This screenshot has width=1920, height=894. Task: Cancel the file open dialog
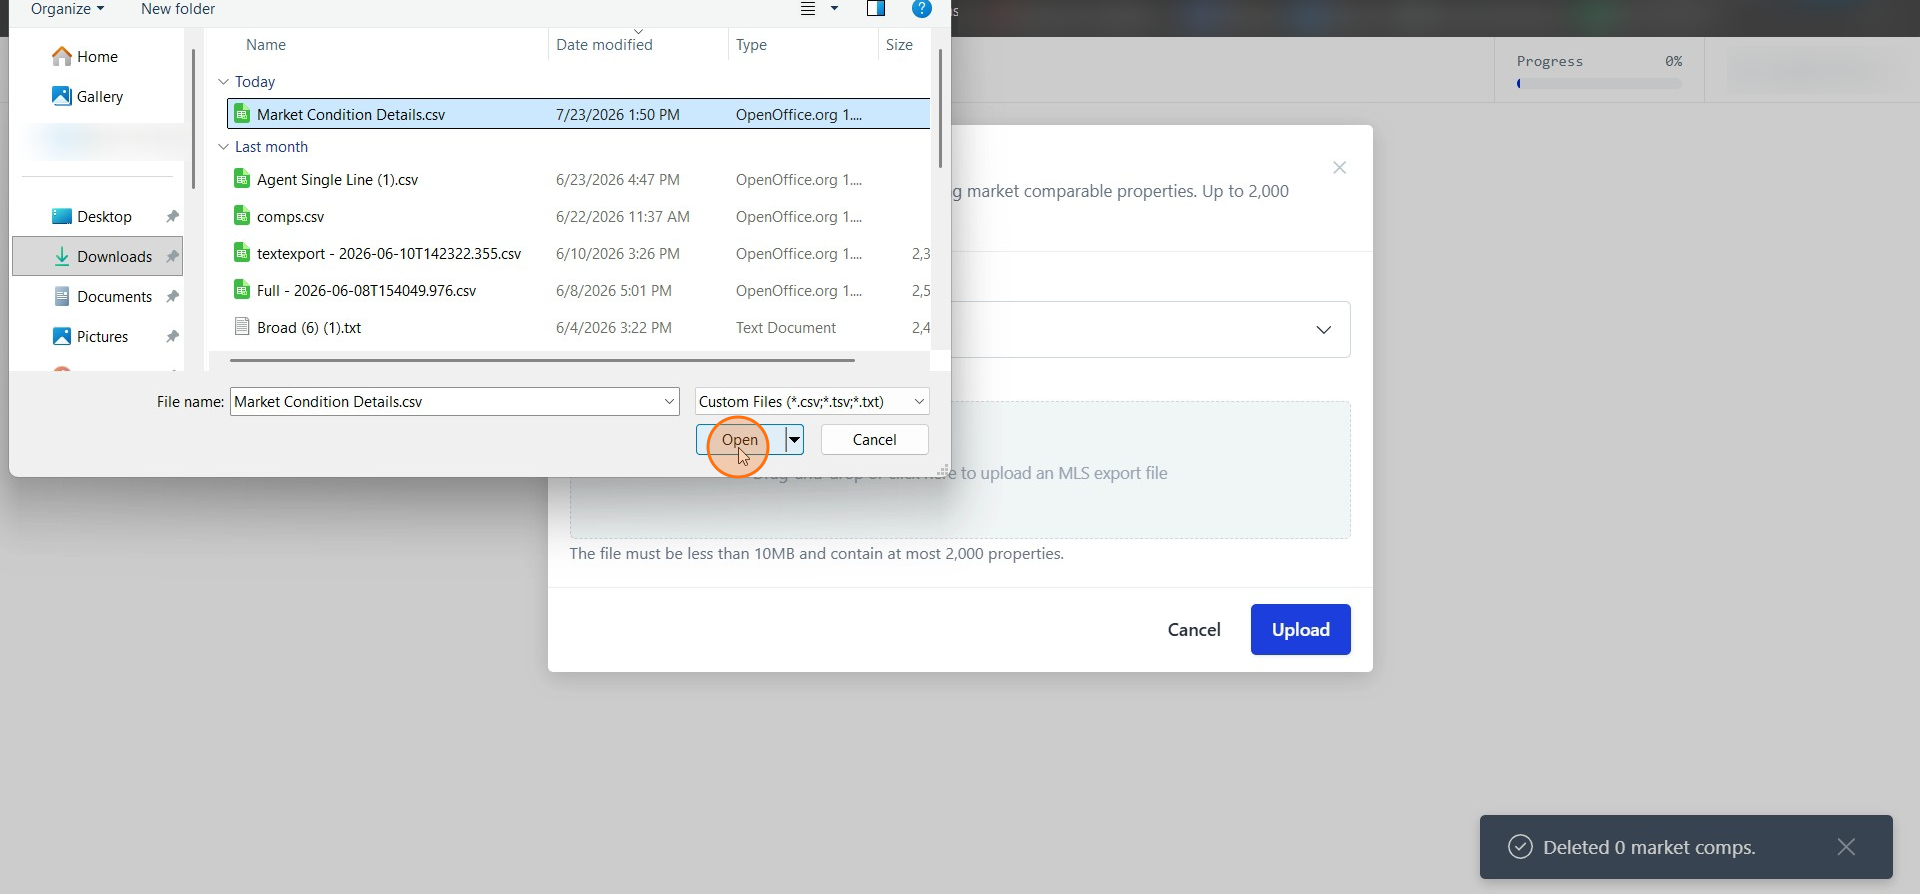point(874,439)
